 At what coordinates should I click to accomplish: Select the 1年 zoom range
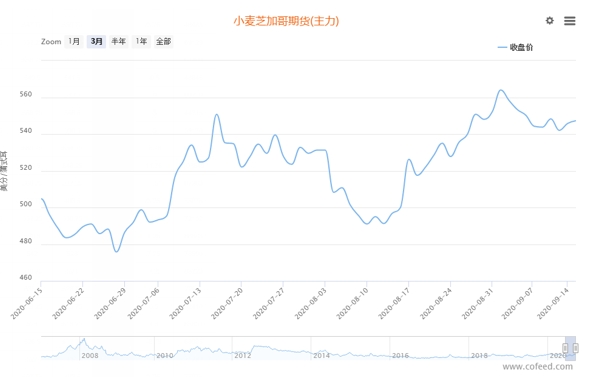(141, 41)
